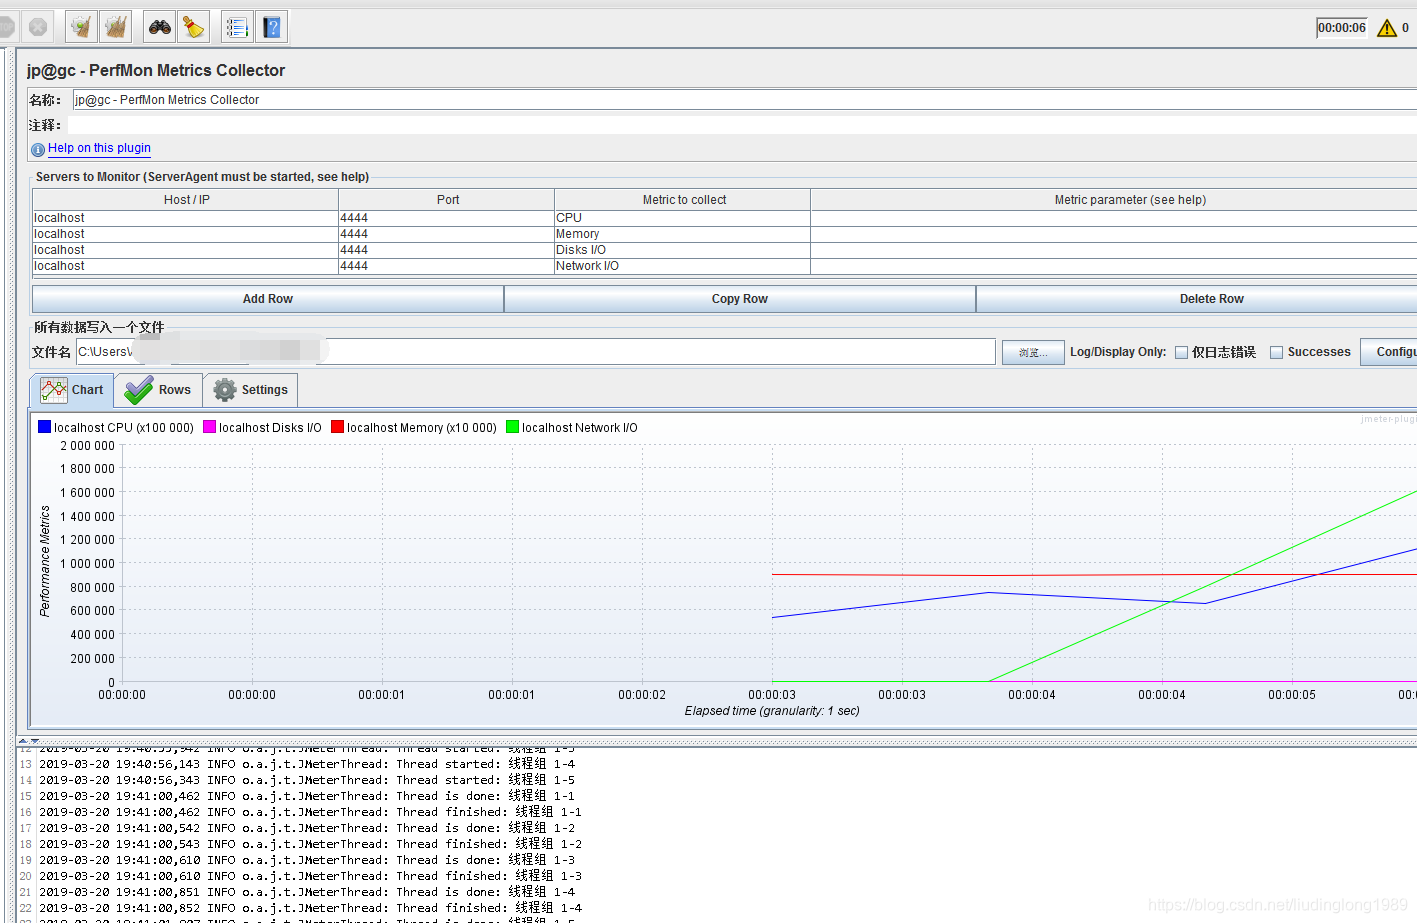
Task: Click log line 20 Thread finished 线程组 1-3
Action: (310, 876)
